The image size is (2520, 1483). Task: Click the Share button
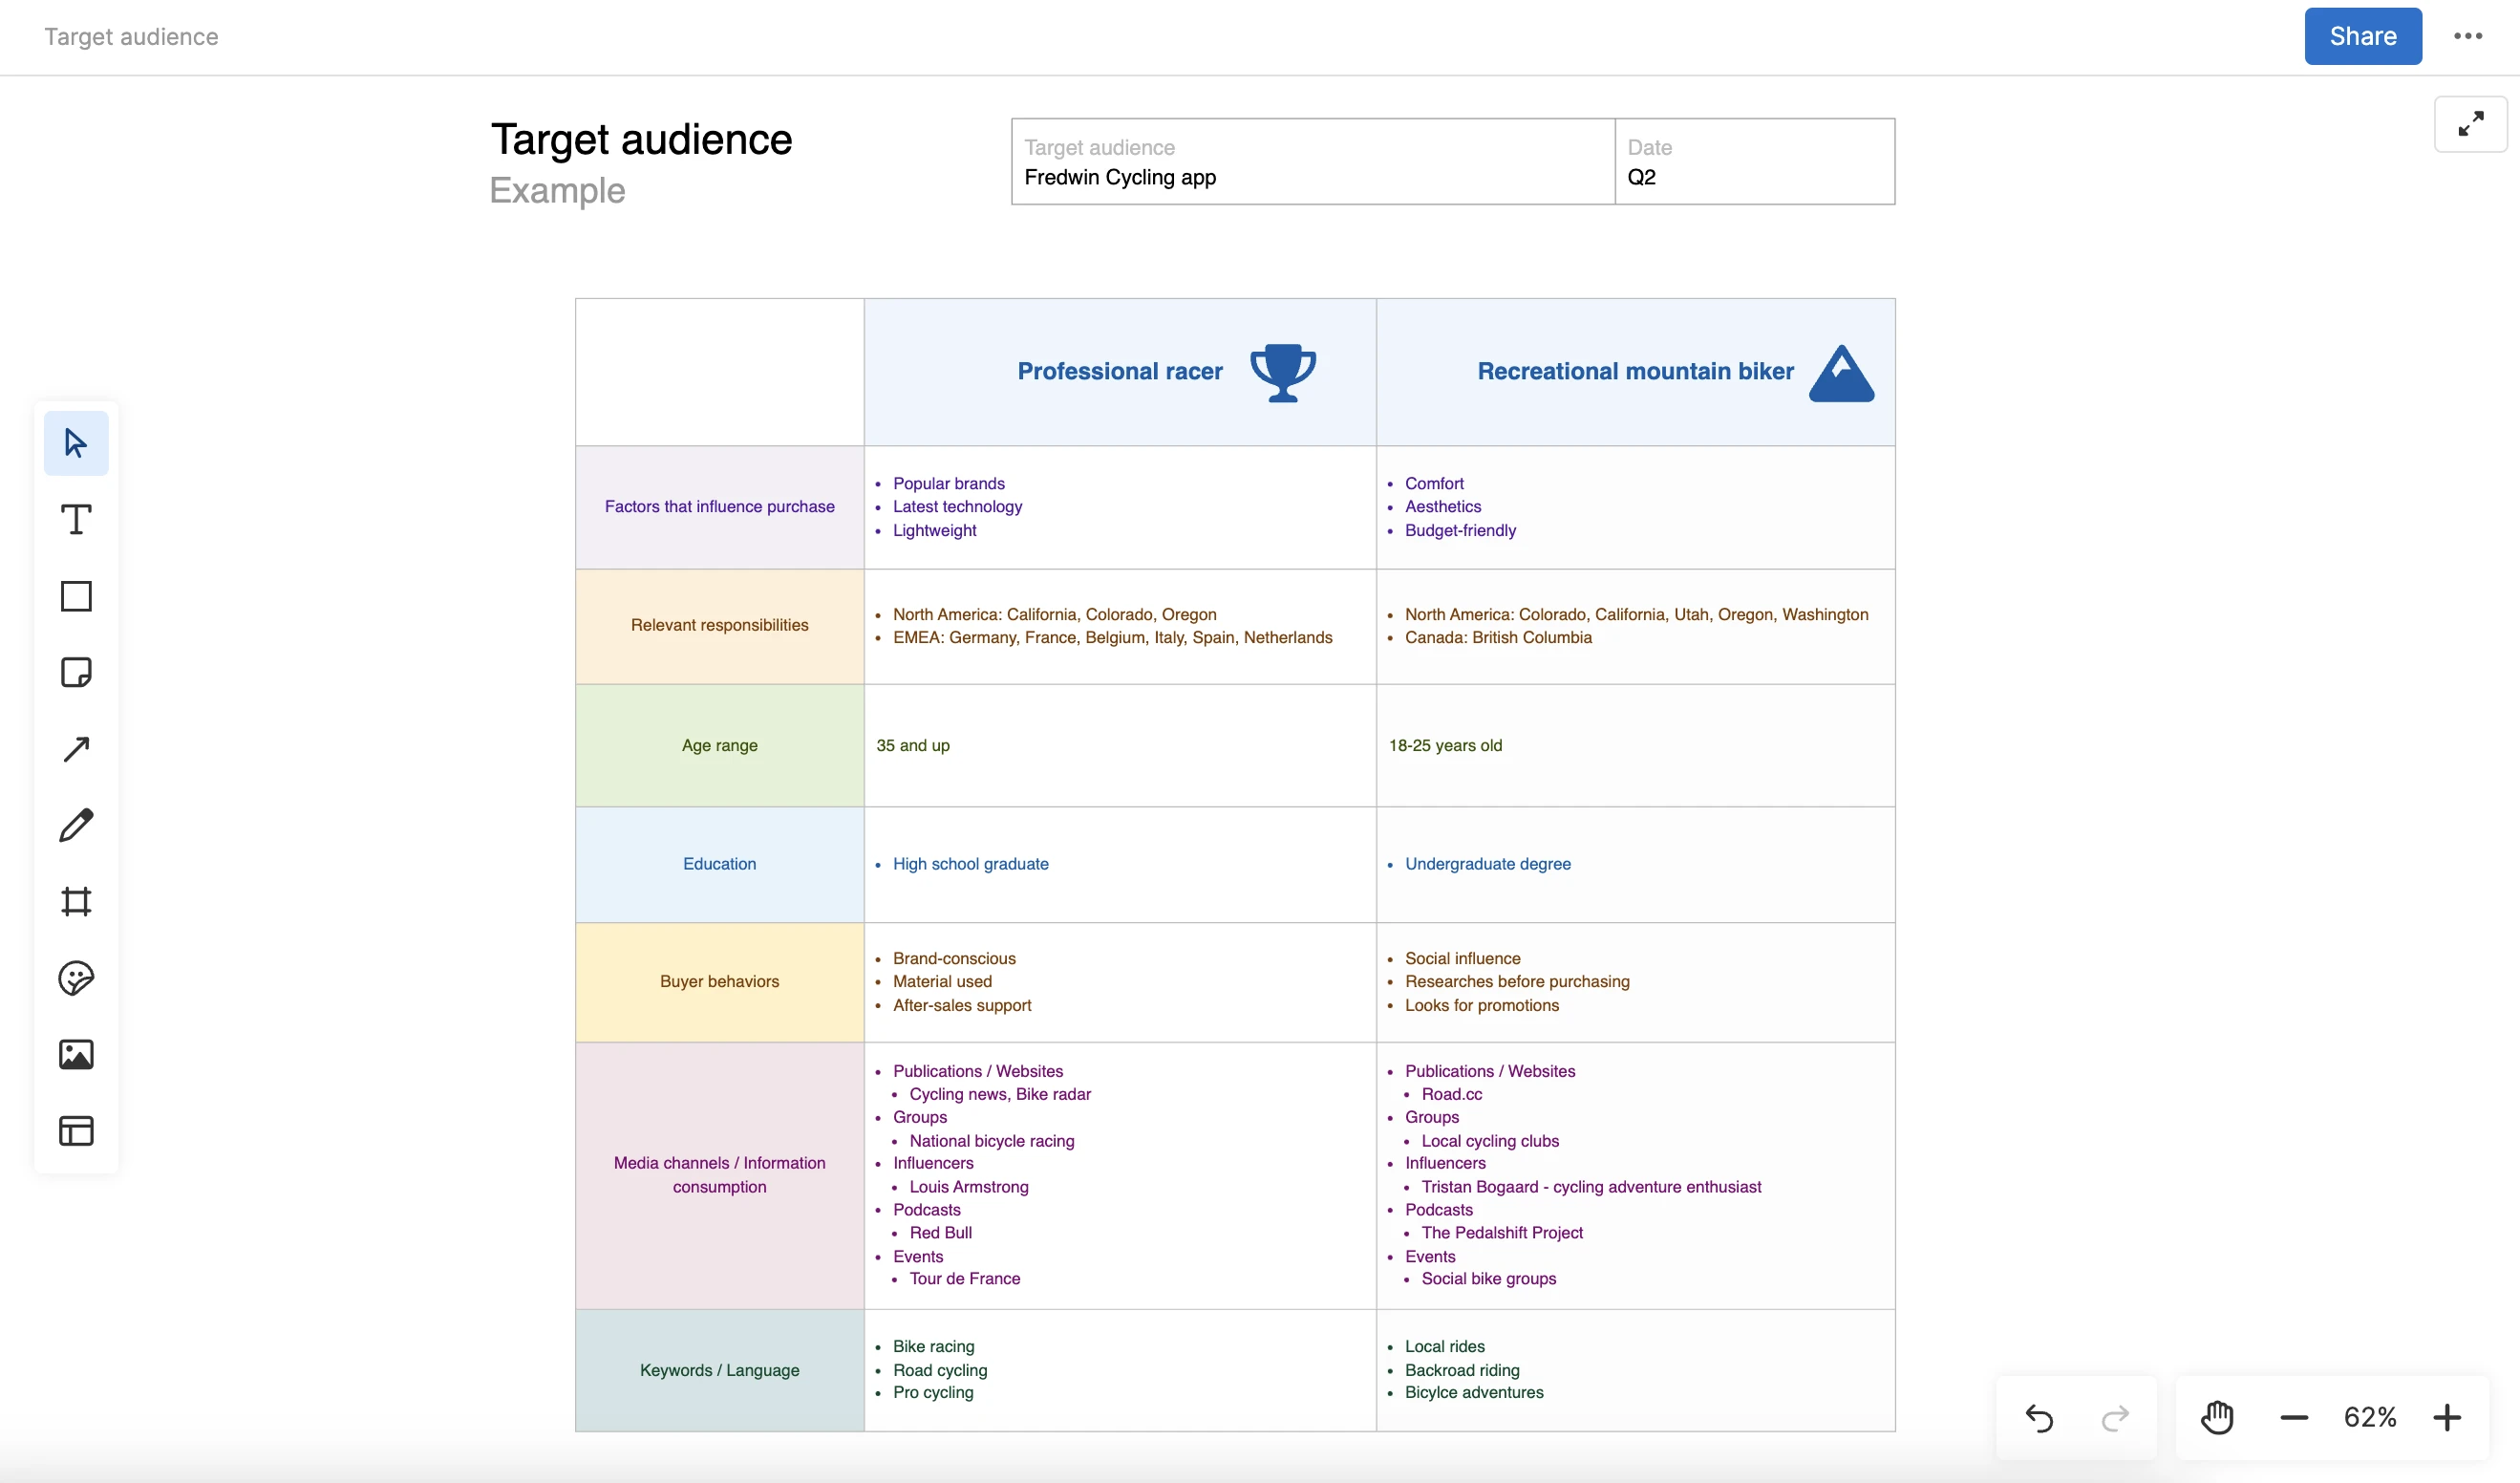click(2362, 36)
